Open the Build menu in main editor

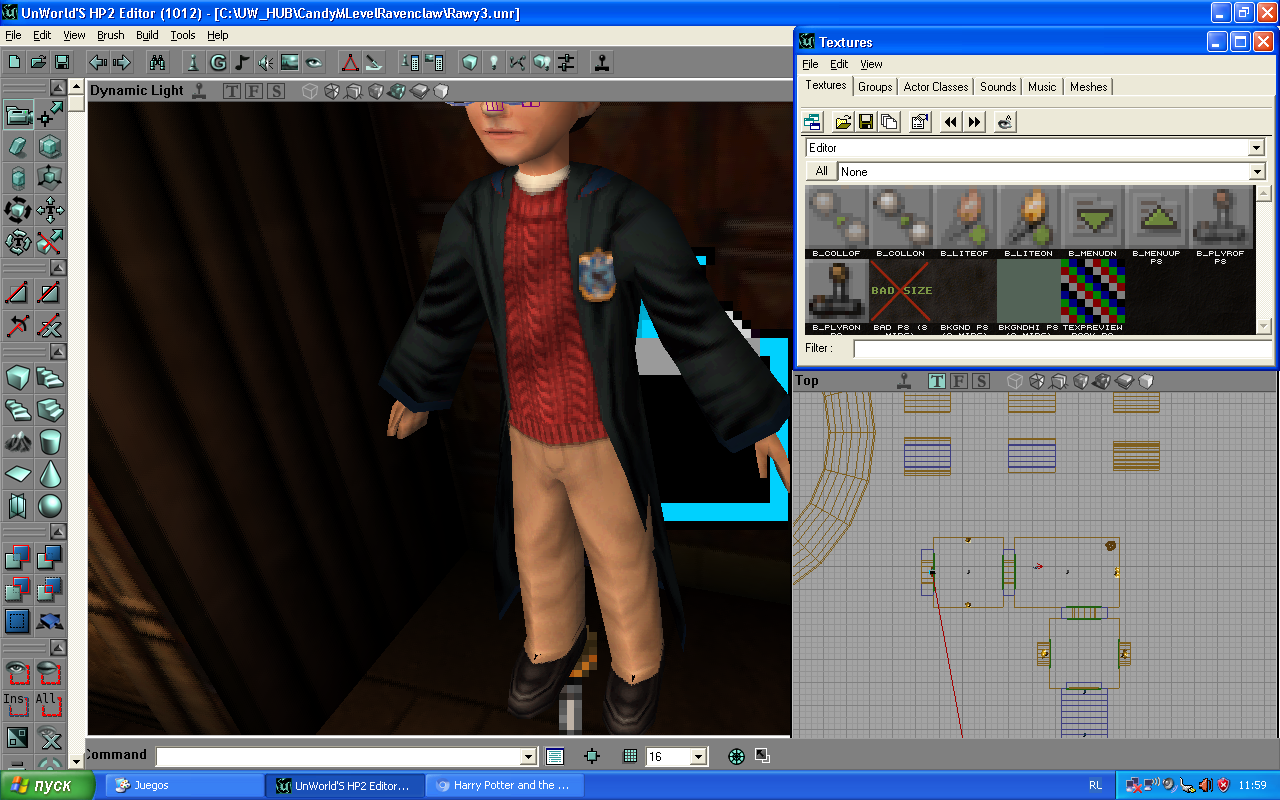(147, 35)
